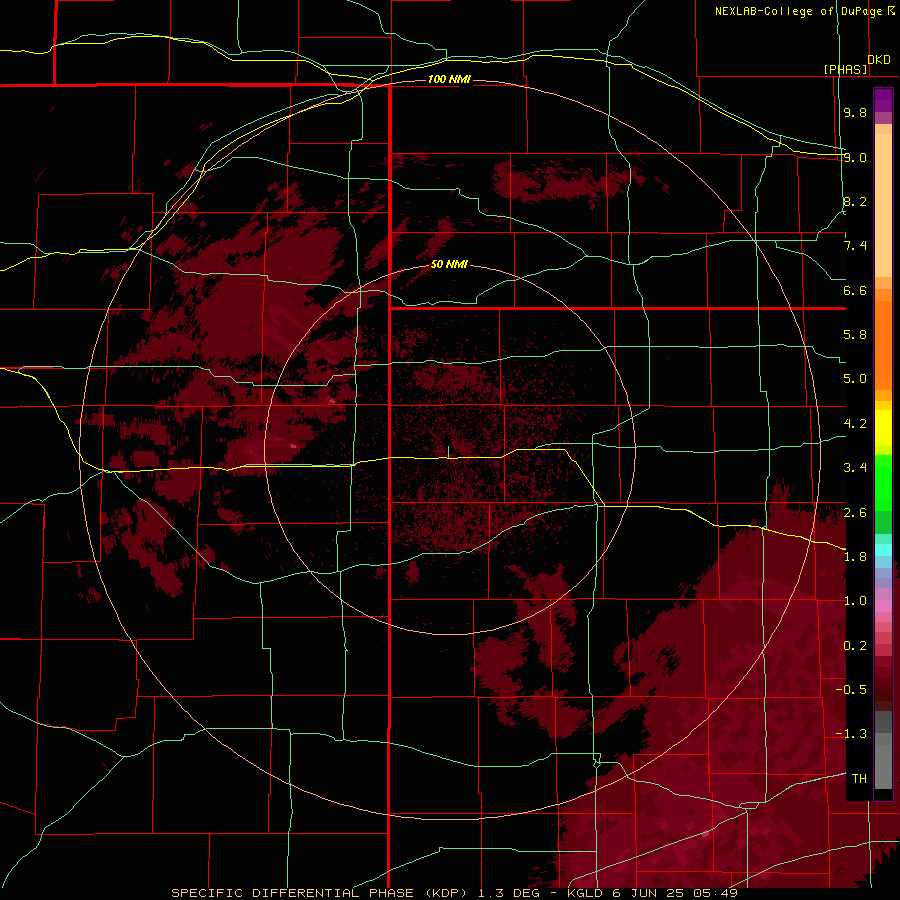Click the bright green segment of color bar
The height and width of the screenshot is (900, 900).
883,482
